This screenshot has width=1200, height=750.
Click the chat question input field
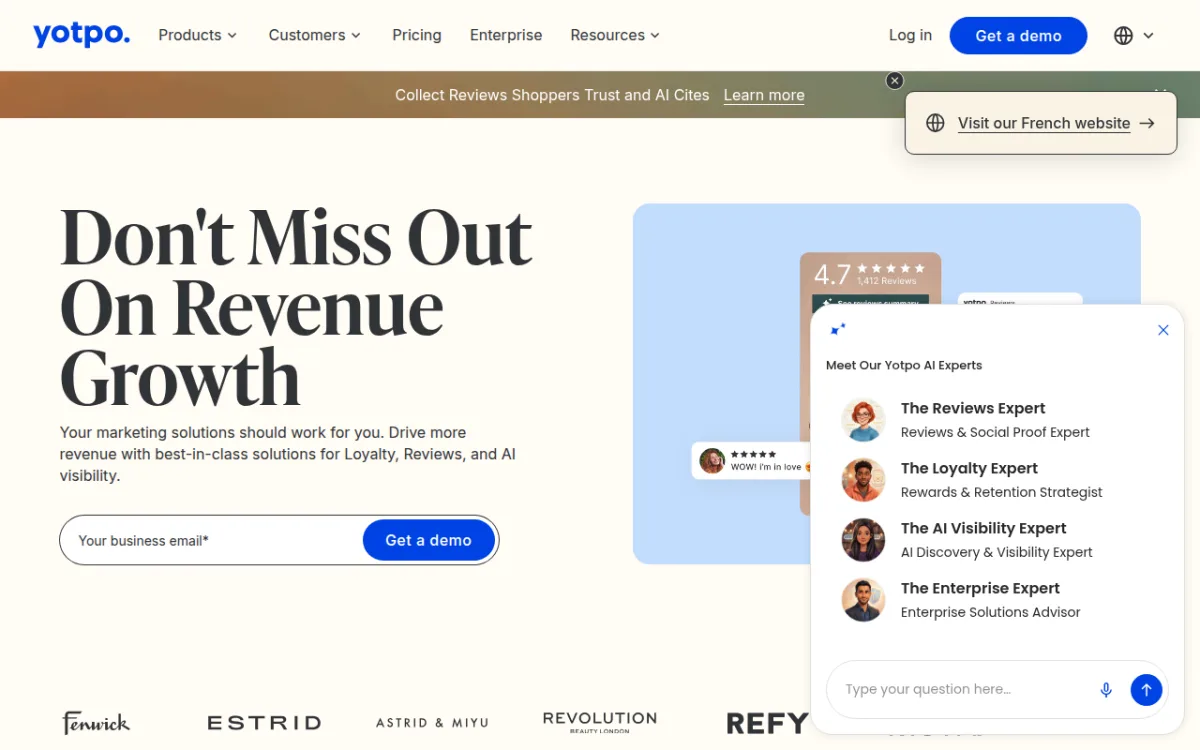960,689
